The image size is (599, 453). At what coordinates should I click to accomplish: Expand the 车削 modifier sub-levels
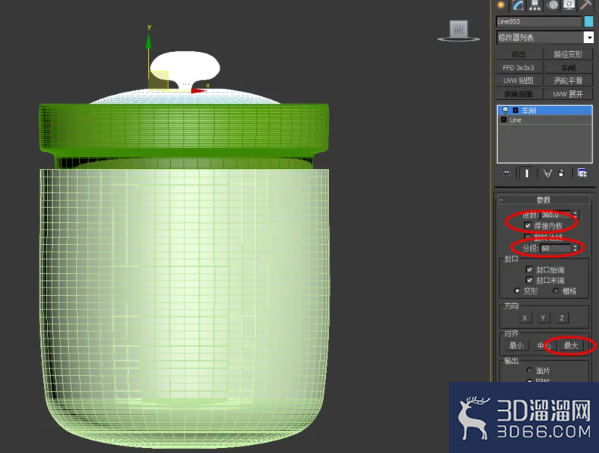point(515,110)
